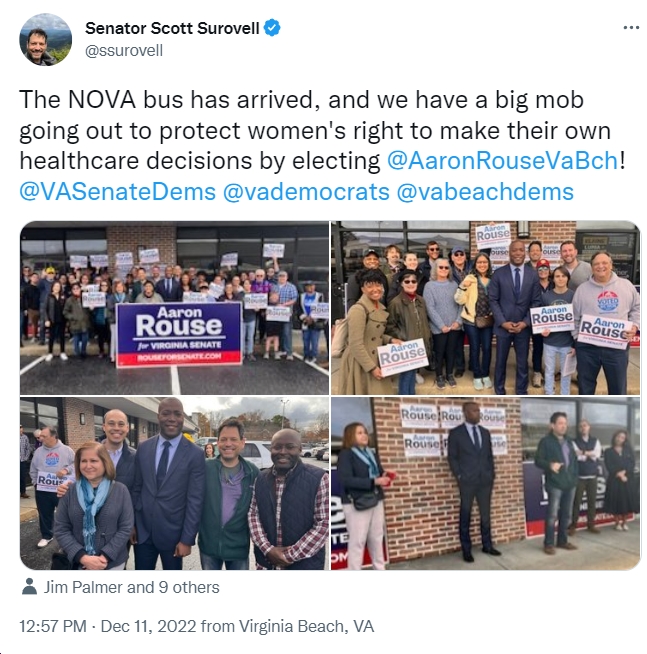Open the Virginia Beach, VA location link
The image size is (647, 654).
pyautogui.click(x=306, y=626)
